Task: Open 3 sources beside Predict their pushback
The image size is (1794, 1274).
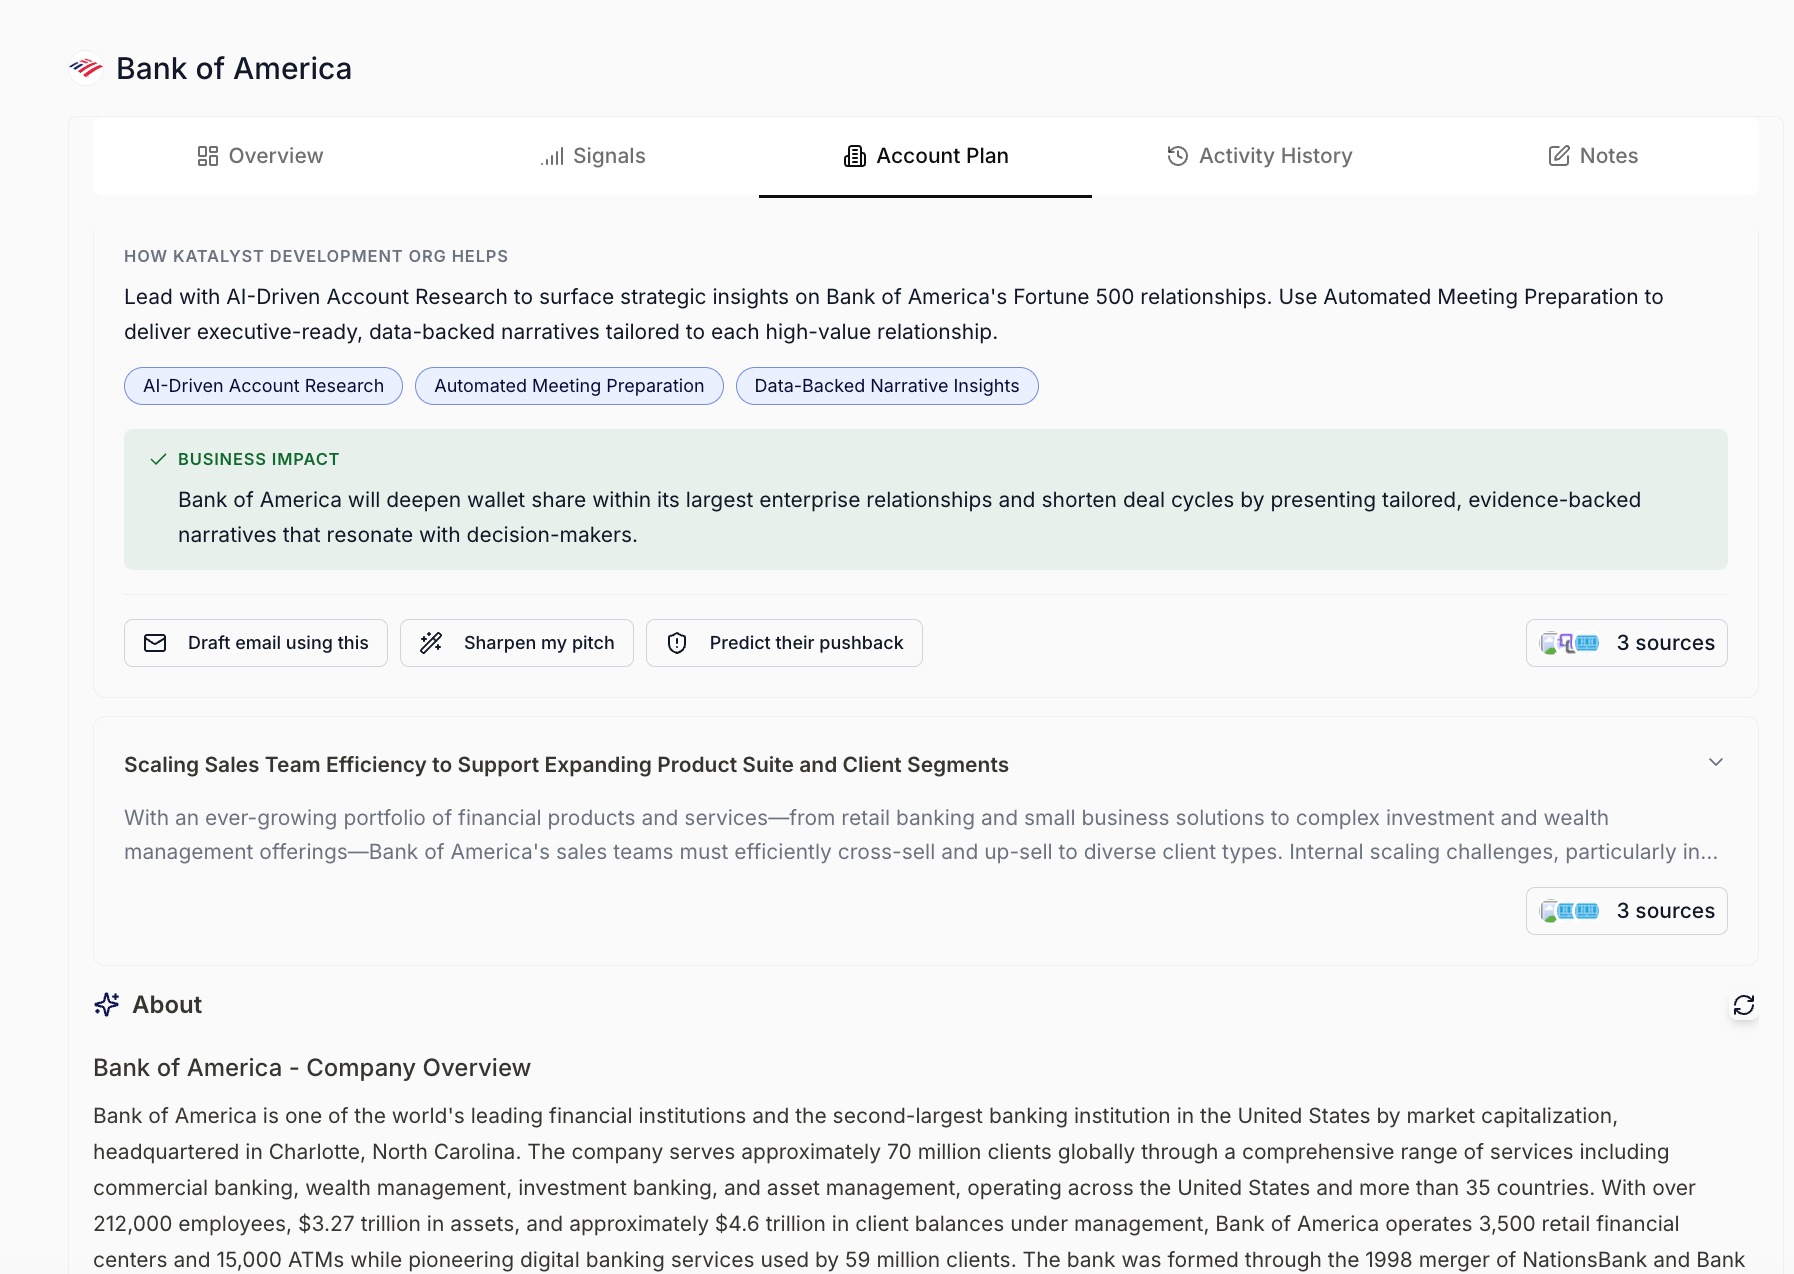Action: [x=1627, y=643]
